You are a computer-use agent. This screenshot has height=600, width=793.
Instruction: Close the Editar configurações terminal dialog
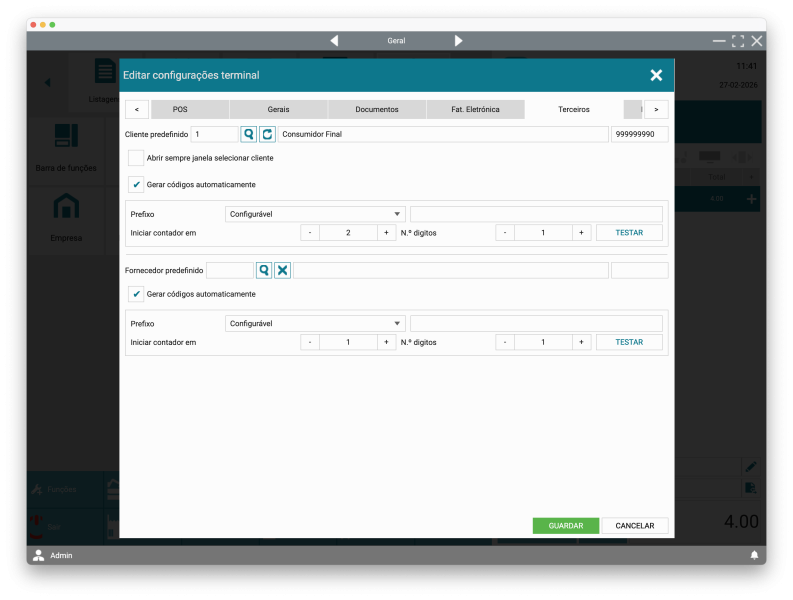(656, 75)
